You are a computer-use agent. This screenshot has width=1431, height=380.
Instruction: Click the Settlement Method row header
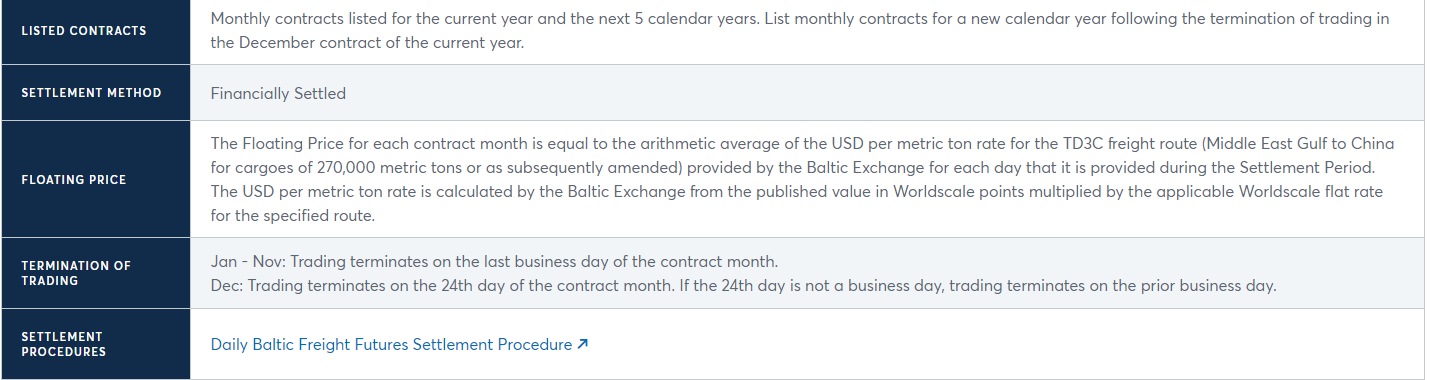click(95, 93)
